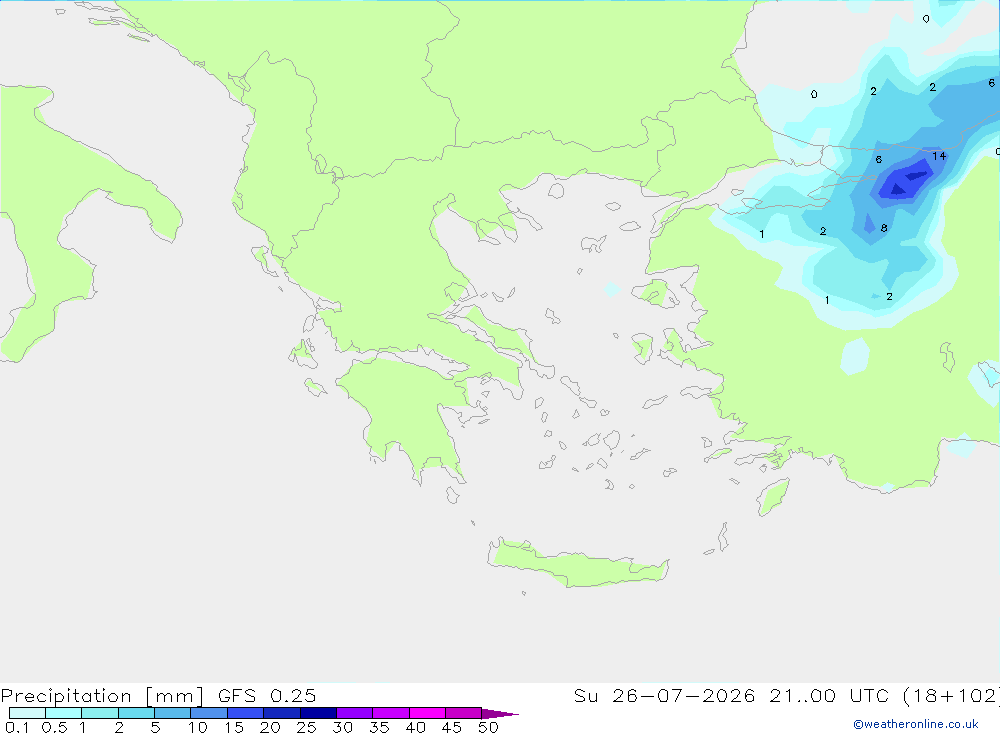The width and height of the screenshot is (1000, 733).
Task: Click the "50" legend scale label
Action: (488, 727)
